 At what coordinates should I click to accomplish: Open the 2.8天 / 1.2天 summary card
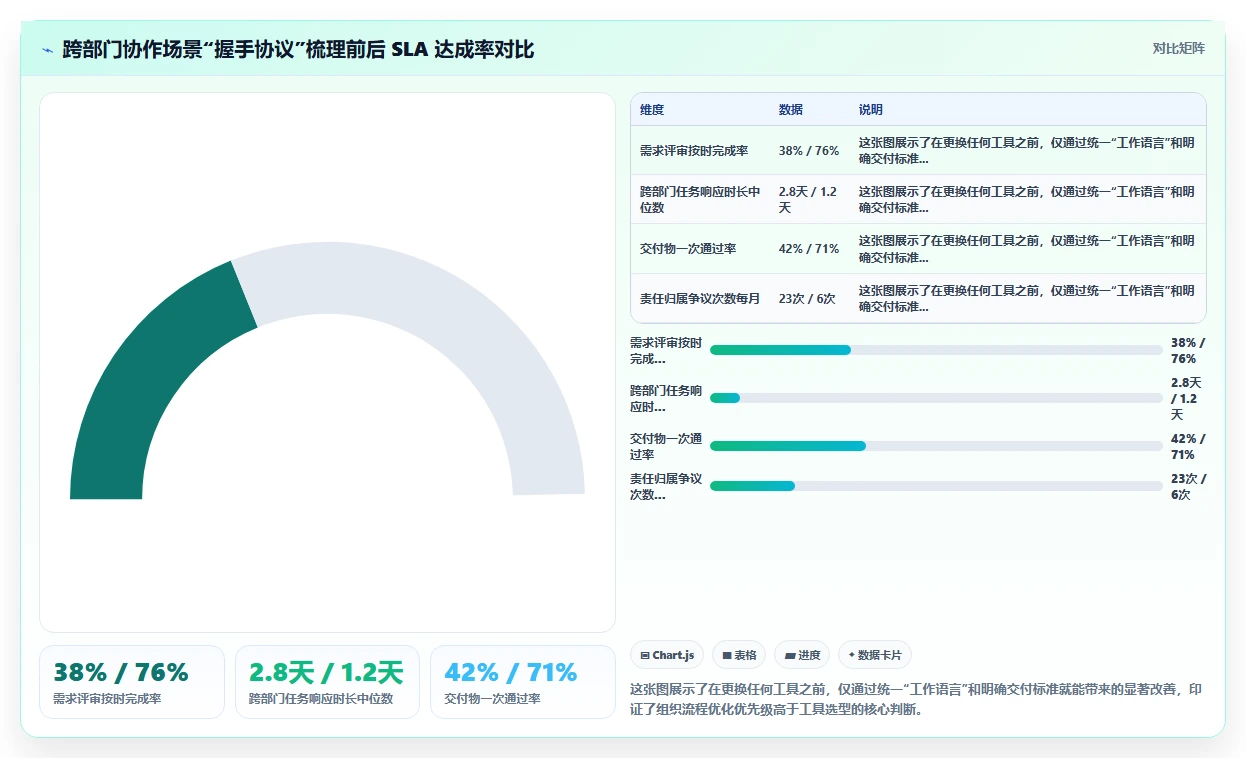pos(327,682)
